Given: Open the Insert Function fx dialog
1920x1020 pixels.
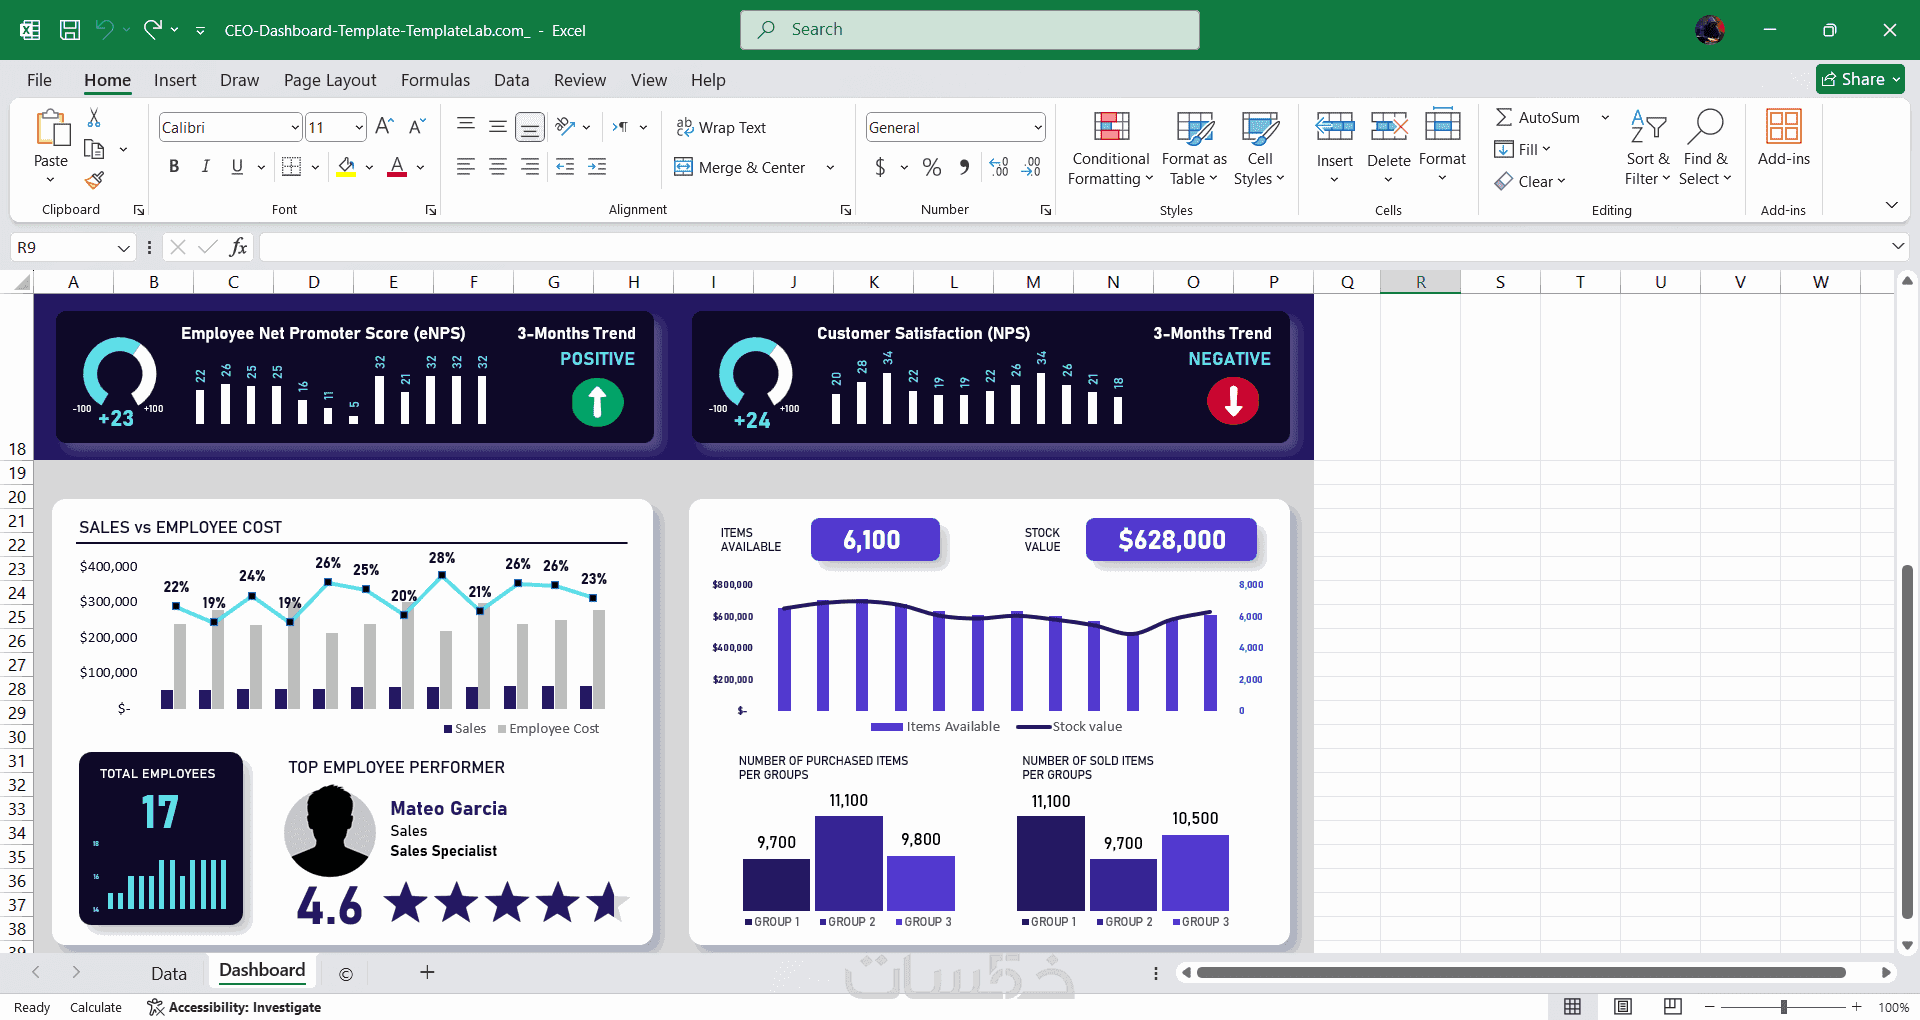Looking at the screenshot, I should coord(238,247).
